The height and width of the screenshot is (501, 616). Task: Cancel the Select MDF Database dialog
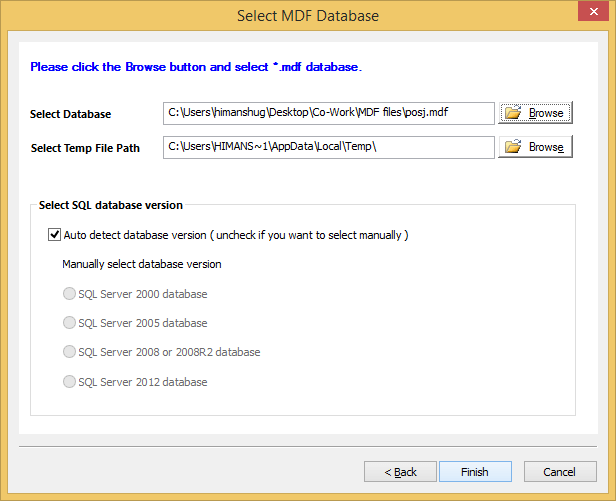point(560,472)
